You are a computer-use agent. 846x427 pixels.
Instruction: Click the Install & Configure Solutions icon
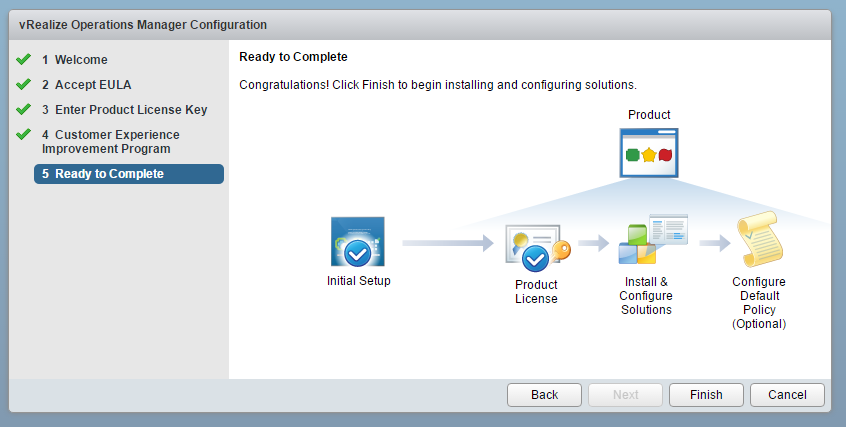[x=653, y=239]
